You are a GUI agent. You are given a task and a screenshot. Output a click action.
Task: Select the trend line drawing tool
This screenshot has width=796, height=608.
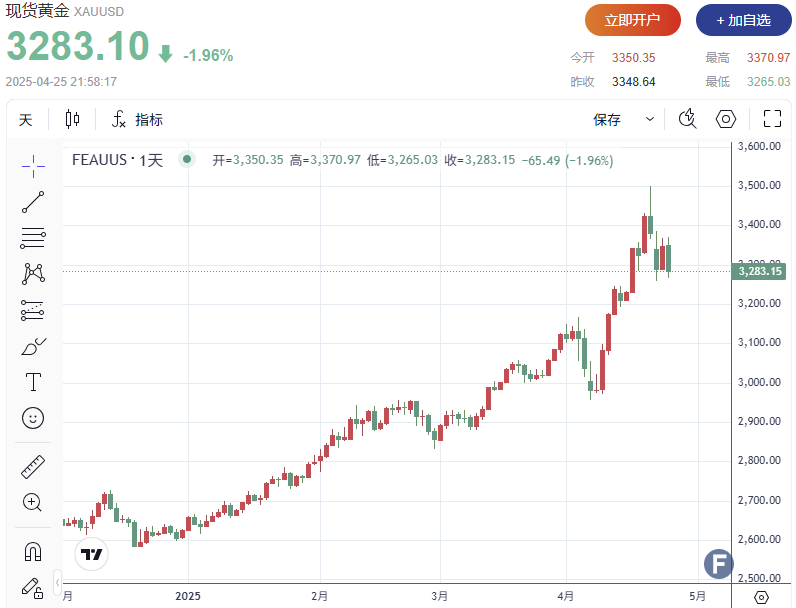point(33,201)
